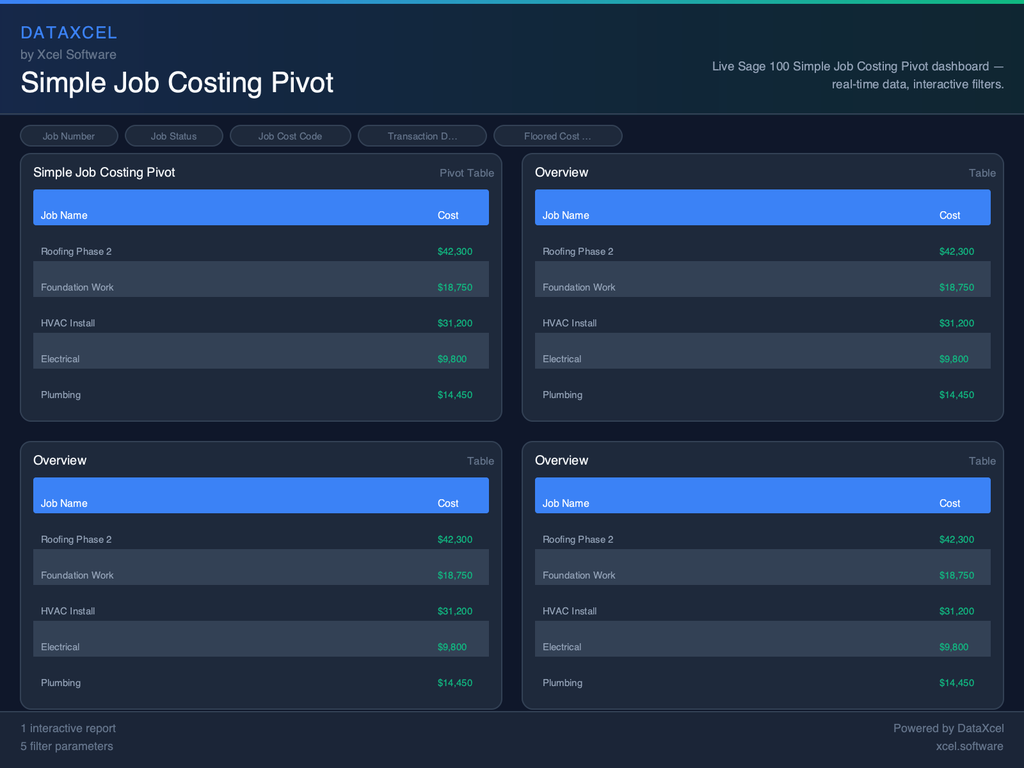Select HVAC Install in the top-right Overview table

pos(762,323)
